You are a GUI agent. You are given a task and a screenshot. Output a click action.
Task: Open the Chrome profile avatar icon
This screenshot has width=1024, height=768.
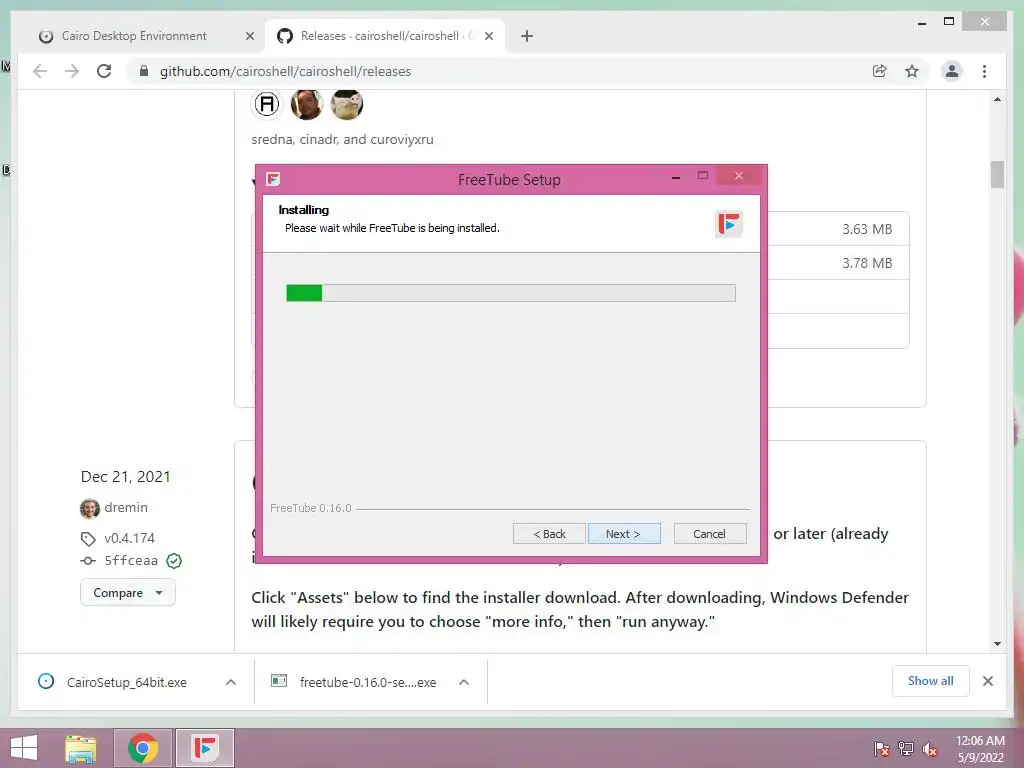click(x=952, y=71)
